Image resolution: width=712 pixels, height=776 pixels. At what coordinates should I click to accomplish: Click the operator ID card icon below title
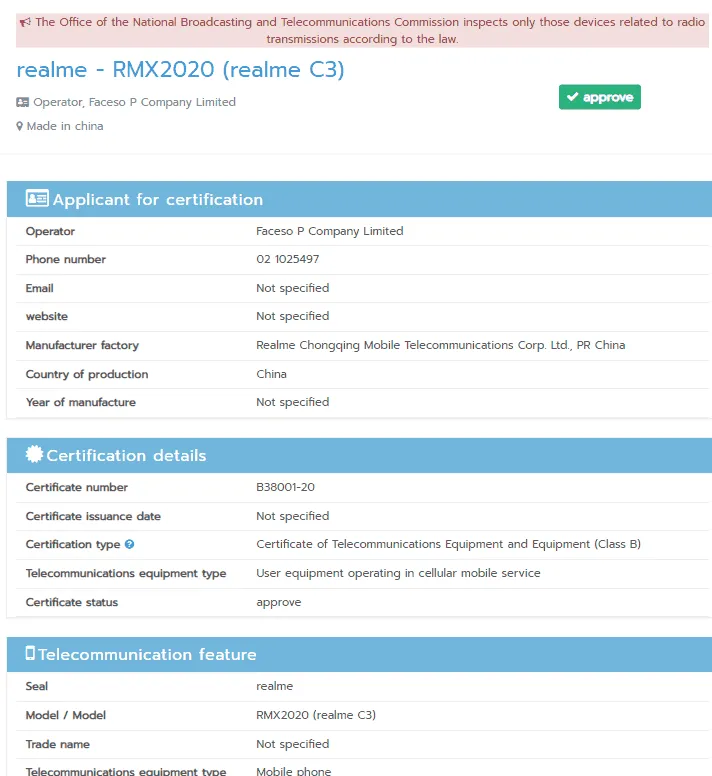[x=22, y=102]
